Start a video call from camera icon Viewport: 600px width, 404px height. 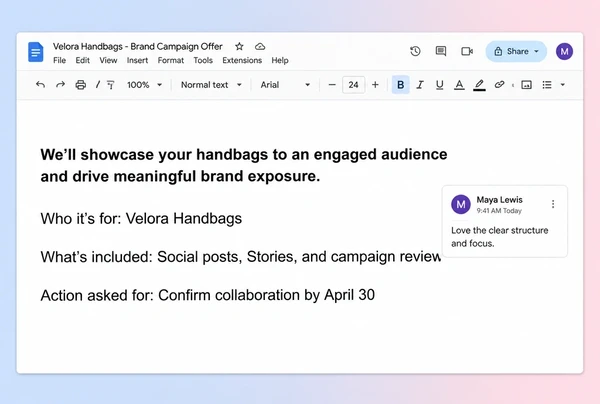[x=467, y=51]
